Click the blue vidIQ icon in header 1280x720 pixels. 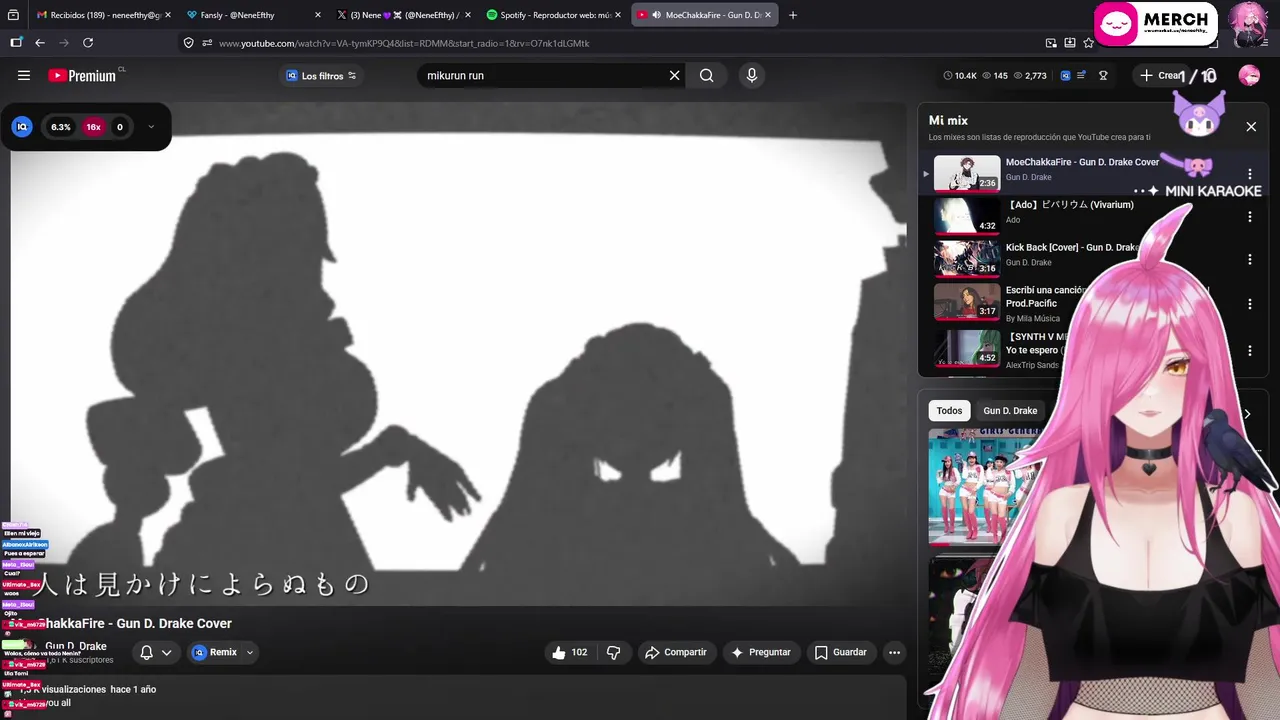click(1065, 75)
